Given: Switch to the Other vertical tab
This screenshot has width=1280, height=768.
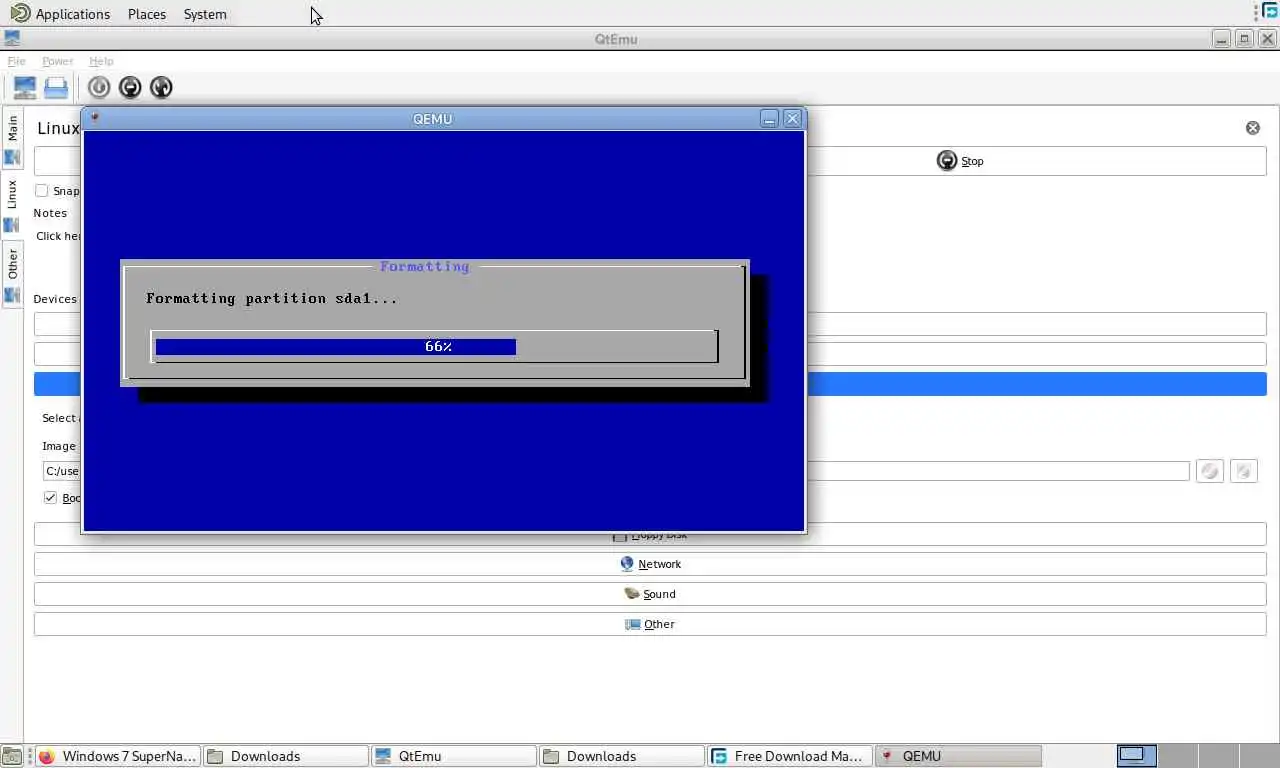Looking at the screenshot, I should pyautogui.click(x=12, y=274).
